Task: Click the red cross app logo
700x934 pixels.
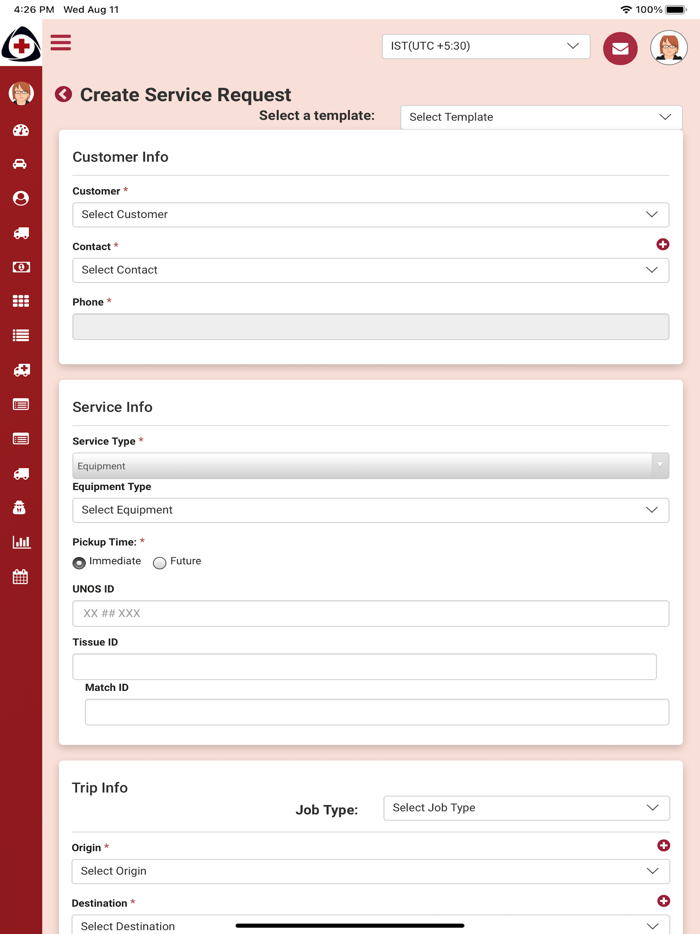Action: pyautogui.click(x=21, y=45)
